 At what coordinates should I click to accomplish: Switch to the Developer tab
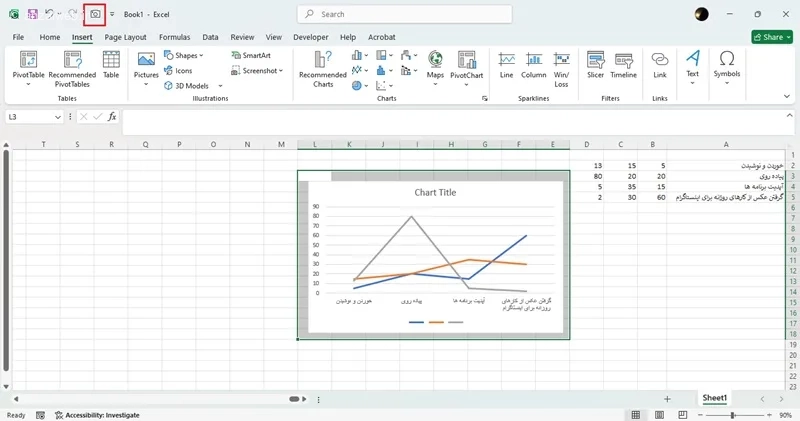point(309,37)
